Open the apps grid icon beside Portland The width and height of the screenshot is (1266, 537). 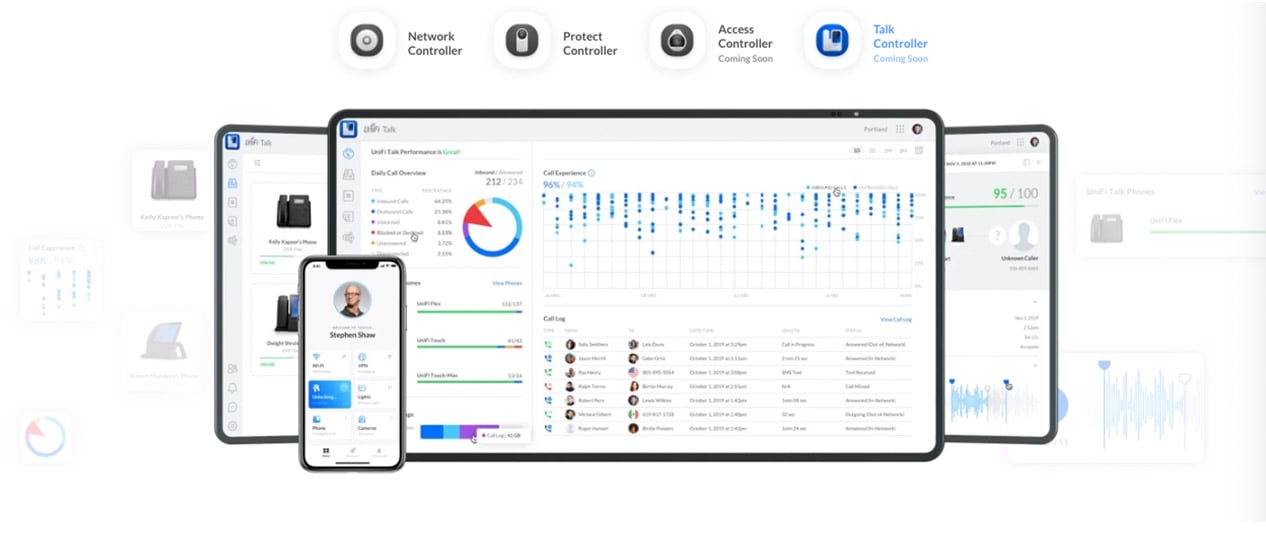(900, 129)
